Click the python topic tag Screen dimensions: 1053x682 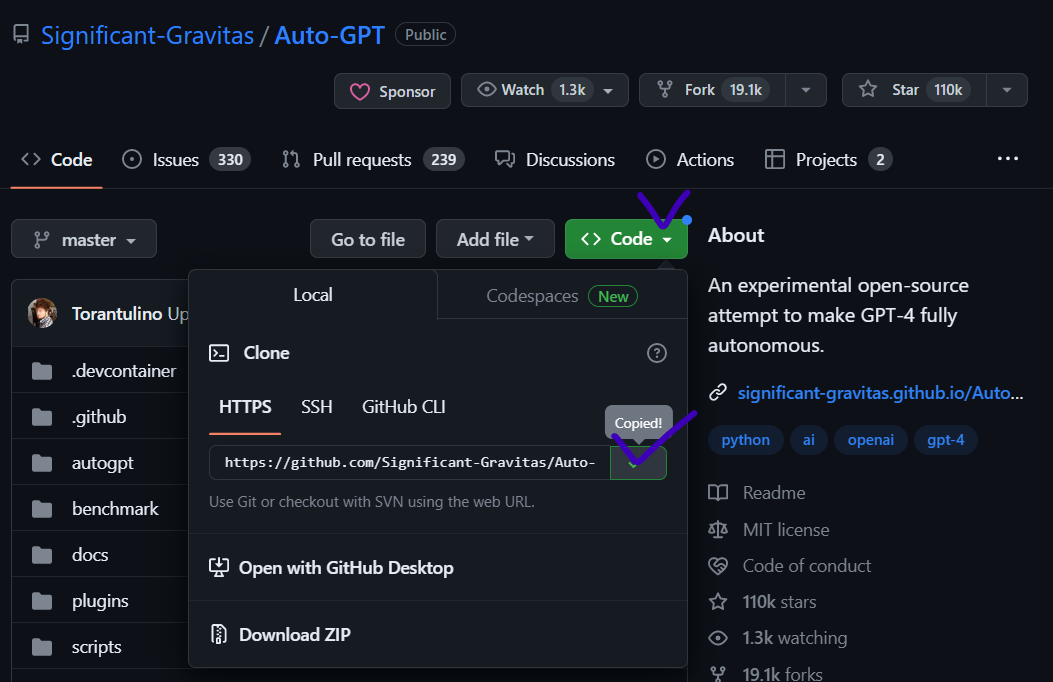coord(745,440)
